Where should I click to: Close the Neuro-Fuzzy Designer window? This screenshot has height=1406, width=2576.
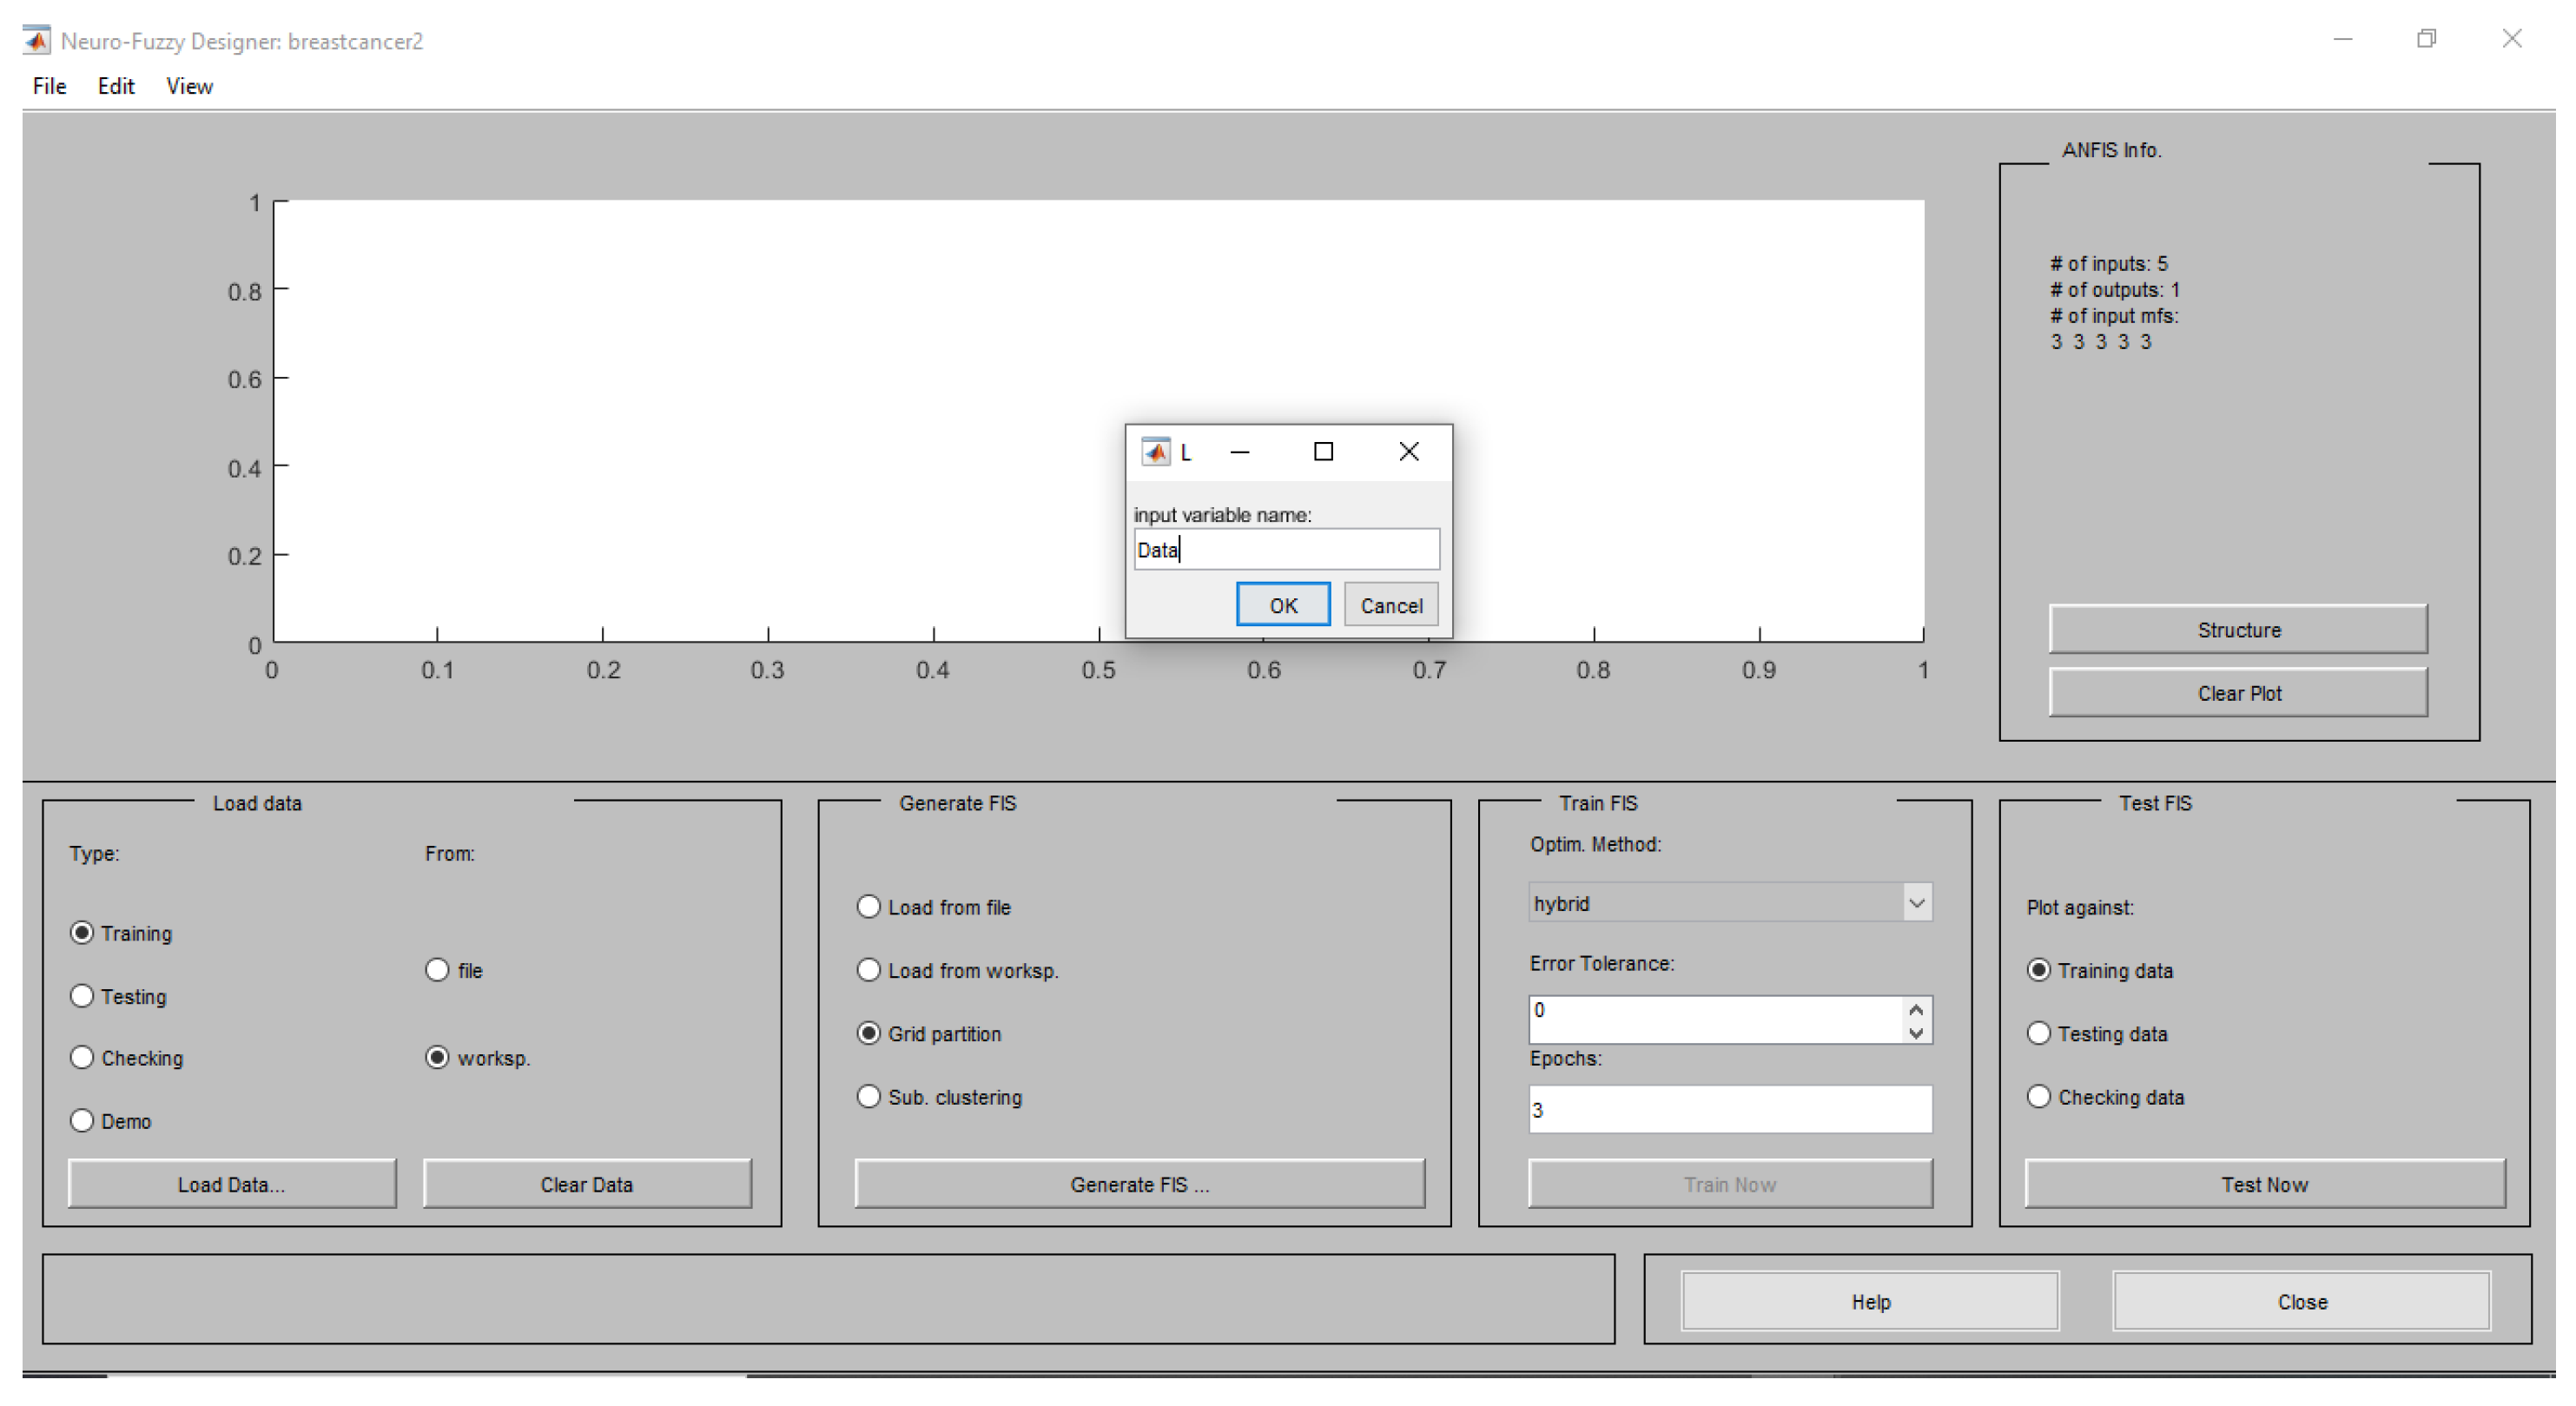click(x=2512, y=39)
